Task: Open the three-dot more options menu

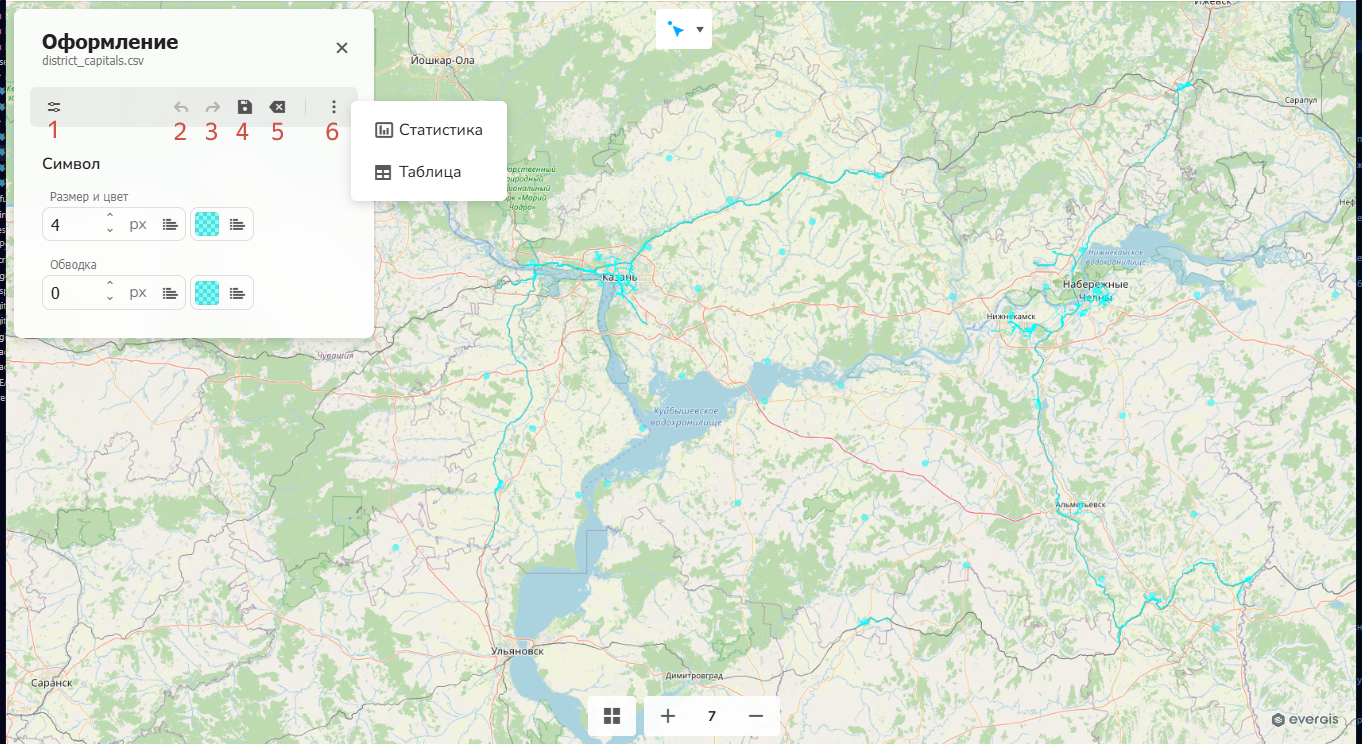Action: coord(334,107)
